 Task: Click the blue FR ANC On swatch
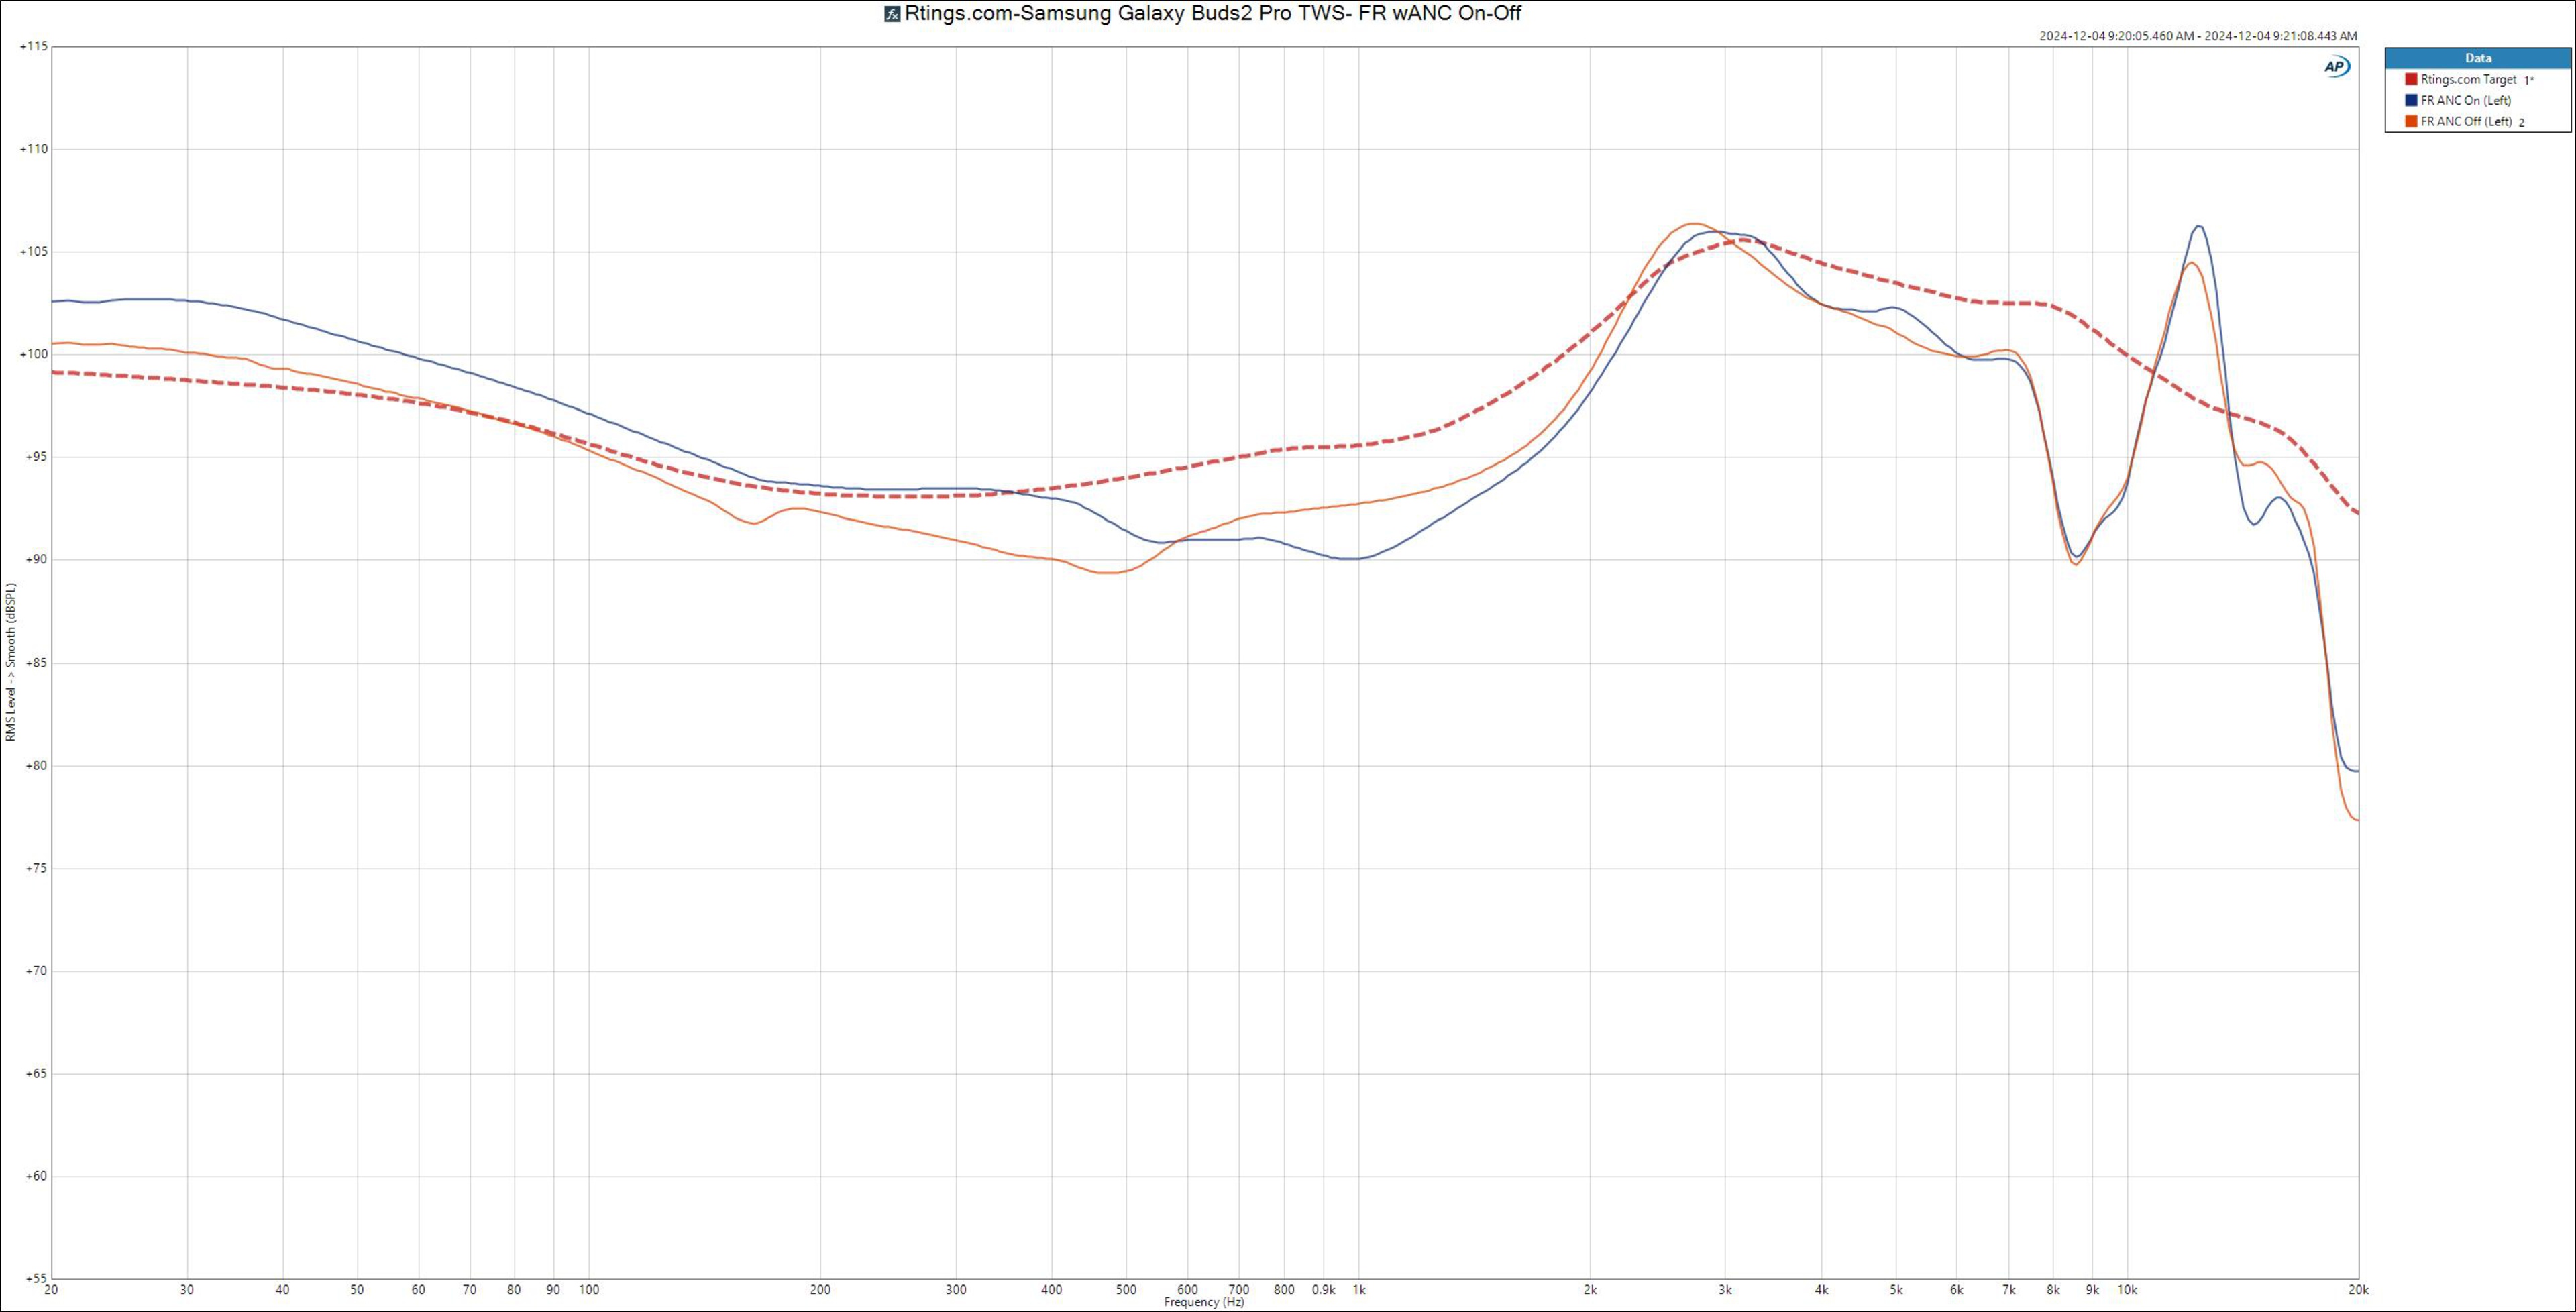(x=2411, y=100)
